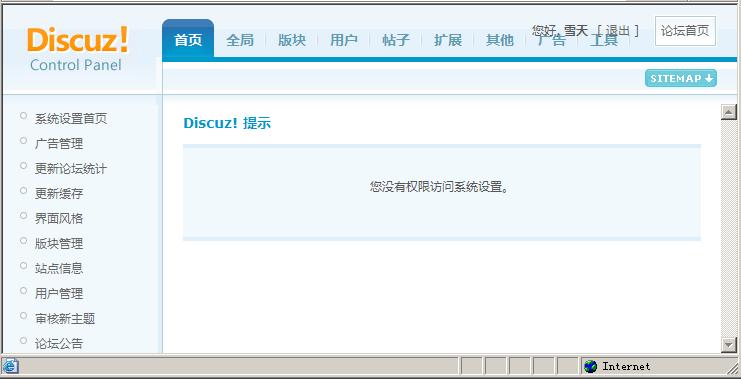
Task: Click 更新缓存 in the sidebar
Action: [x=59, y=194]
